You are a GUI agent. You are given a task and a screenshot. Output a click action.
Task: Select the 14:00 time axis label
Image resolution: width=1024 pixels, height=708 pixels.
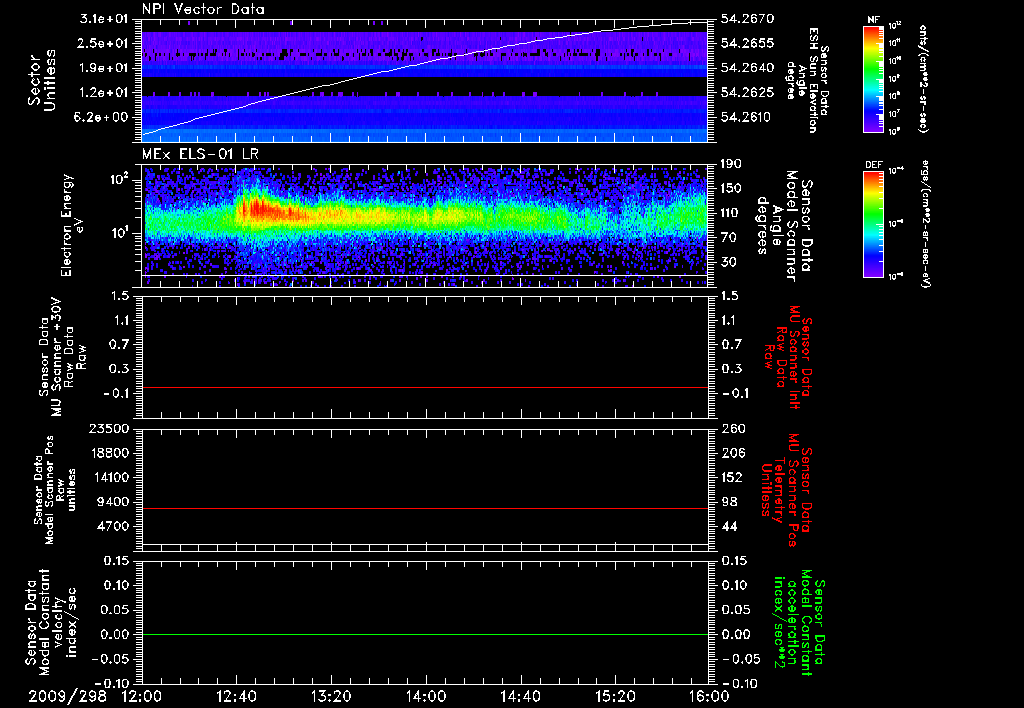(x=425, y=695)
